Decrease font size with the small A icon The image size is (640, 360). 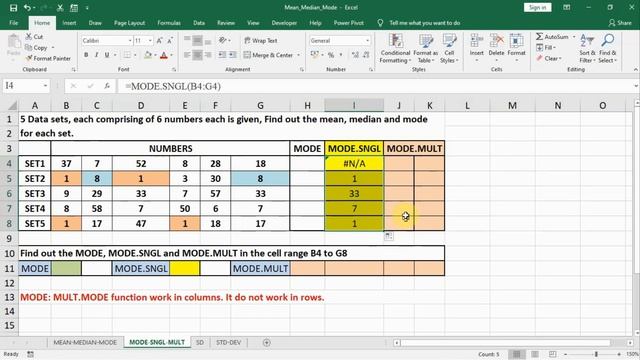(170, 40)
